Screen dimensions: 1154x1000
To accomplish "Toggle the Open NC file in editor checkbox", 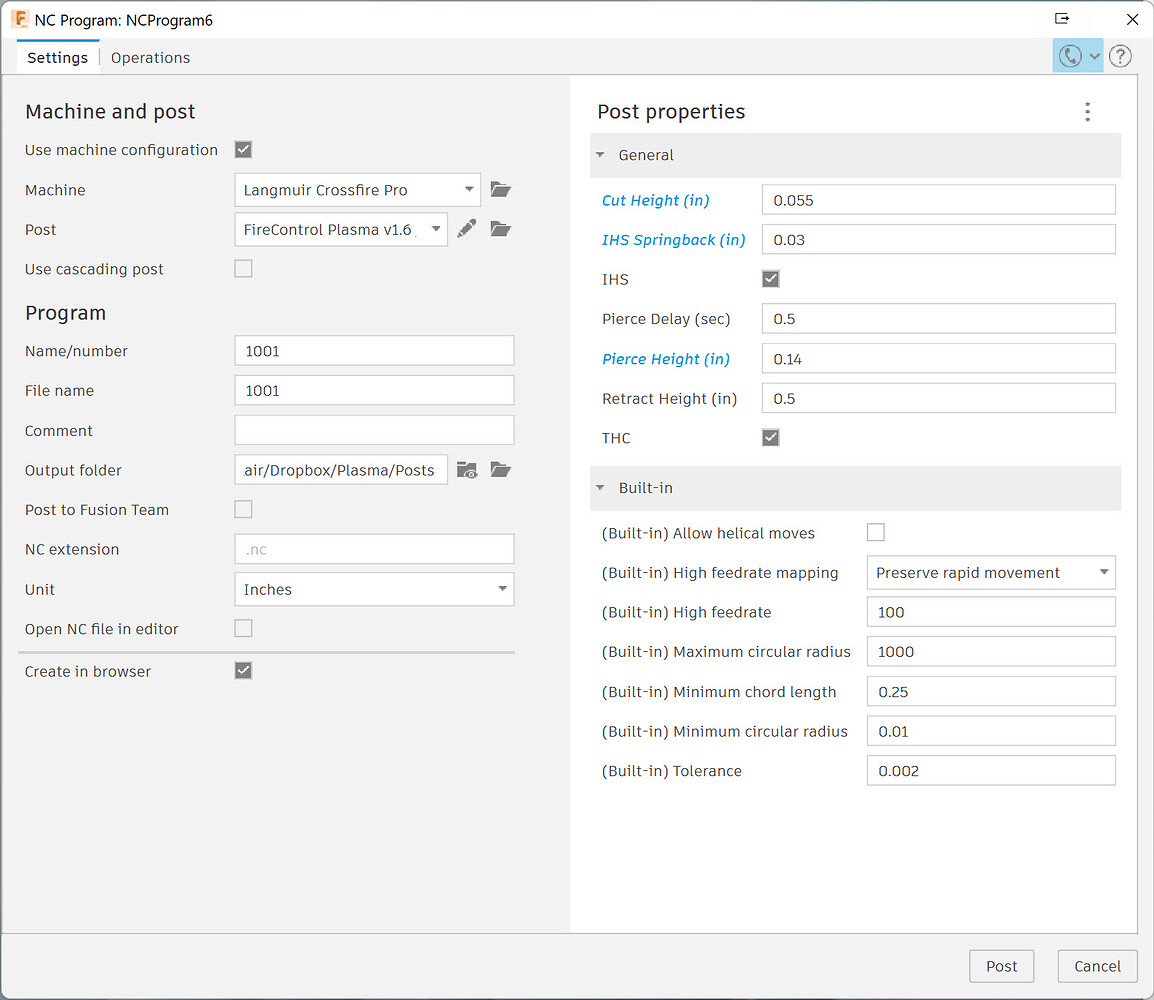I will (x=244, y=628).
